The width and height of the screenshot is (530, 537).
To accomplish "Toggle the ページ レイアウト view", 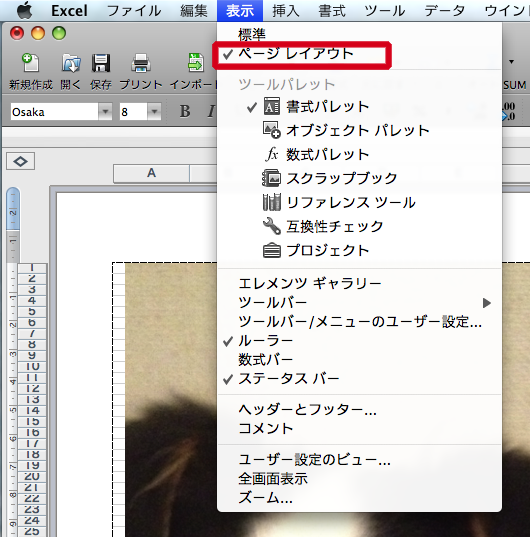I will (359, 54).
